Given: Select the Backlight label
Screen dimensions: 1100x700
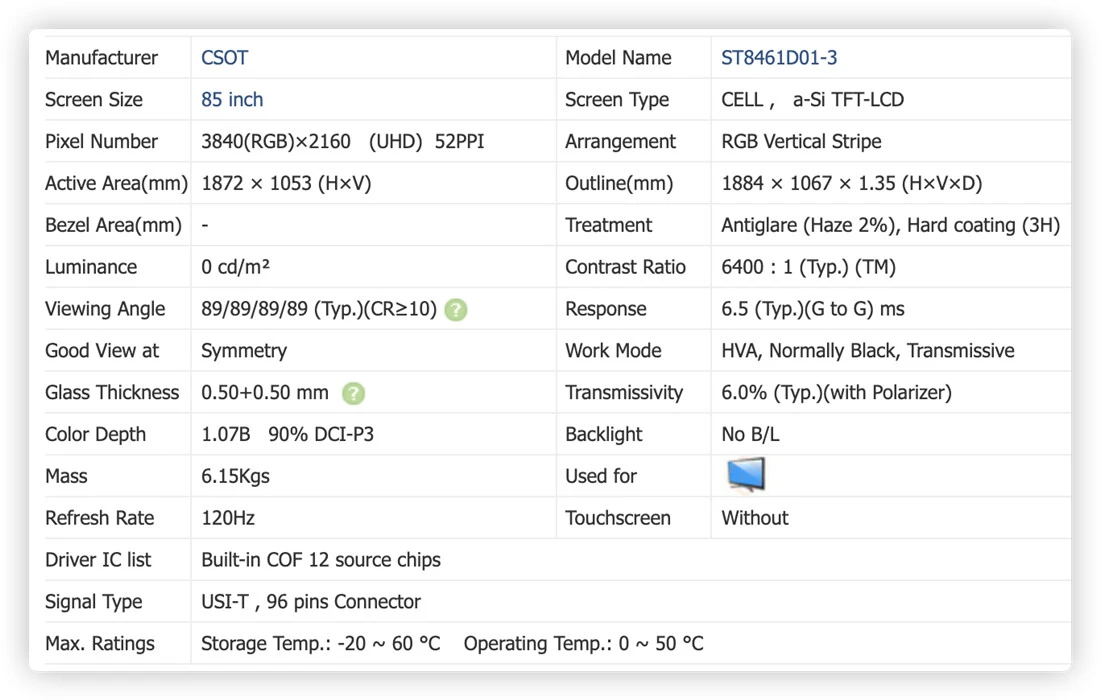Looking at the screenshot, I should click(603, 435).
